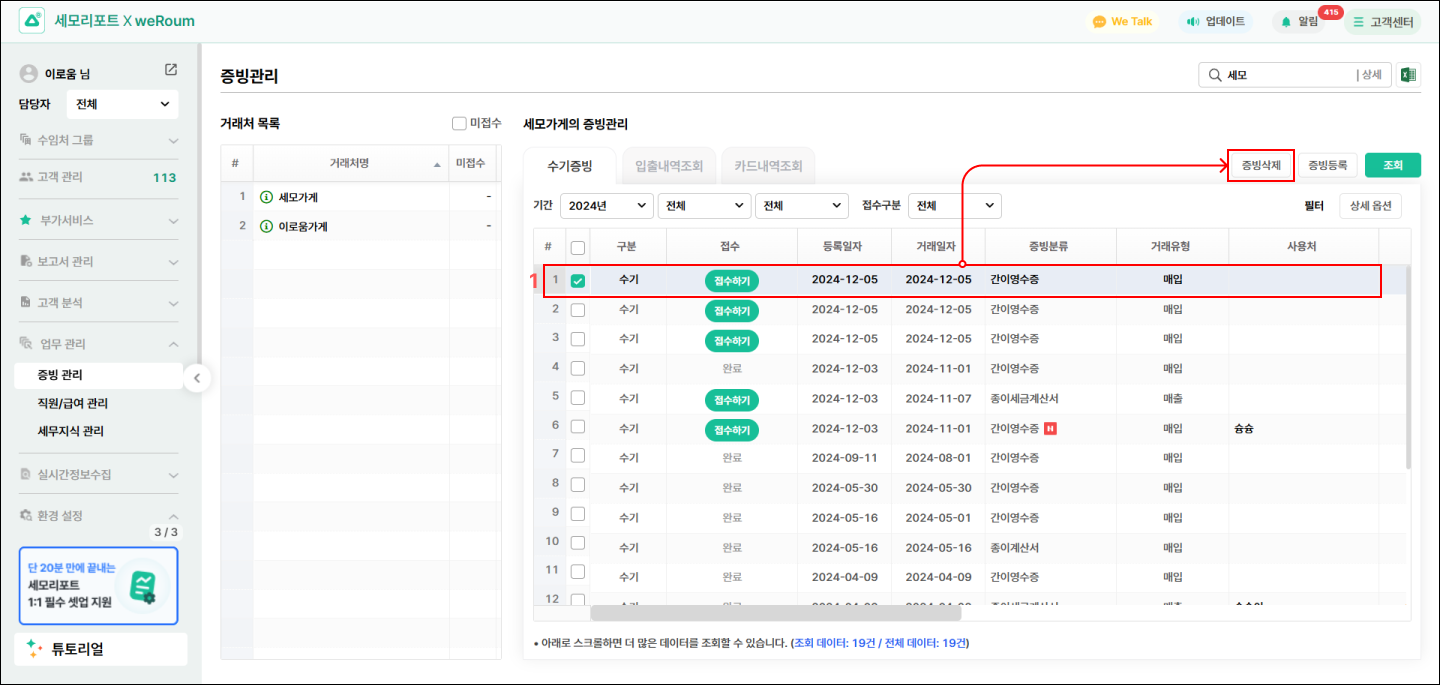Click the search input field containing 세모
This screenshot has width=1440, height=685.
coord(1285,75)
